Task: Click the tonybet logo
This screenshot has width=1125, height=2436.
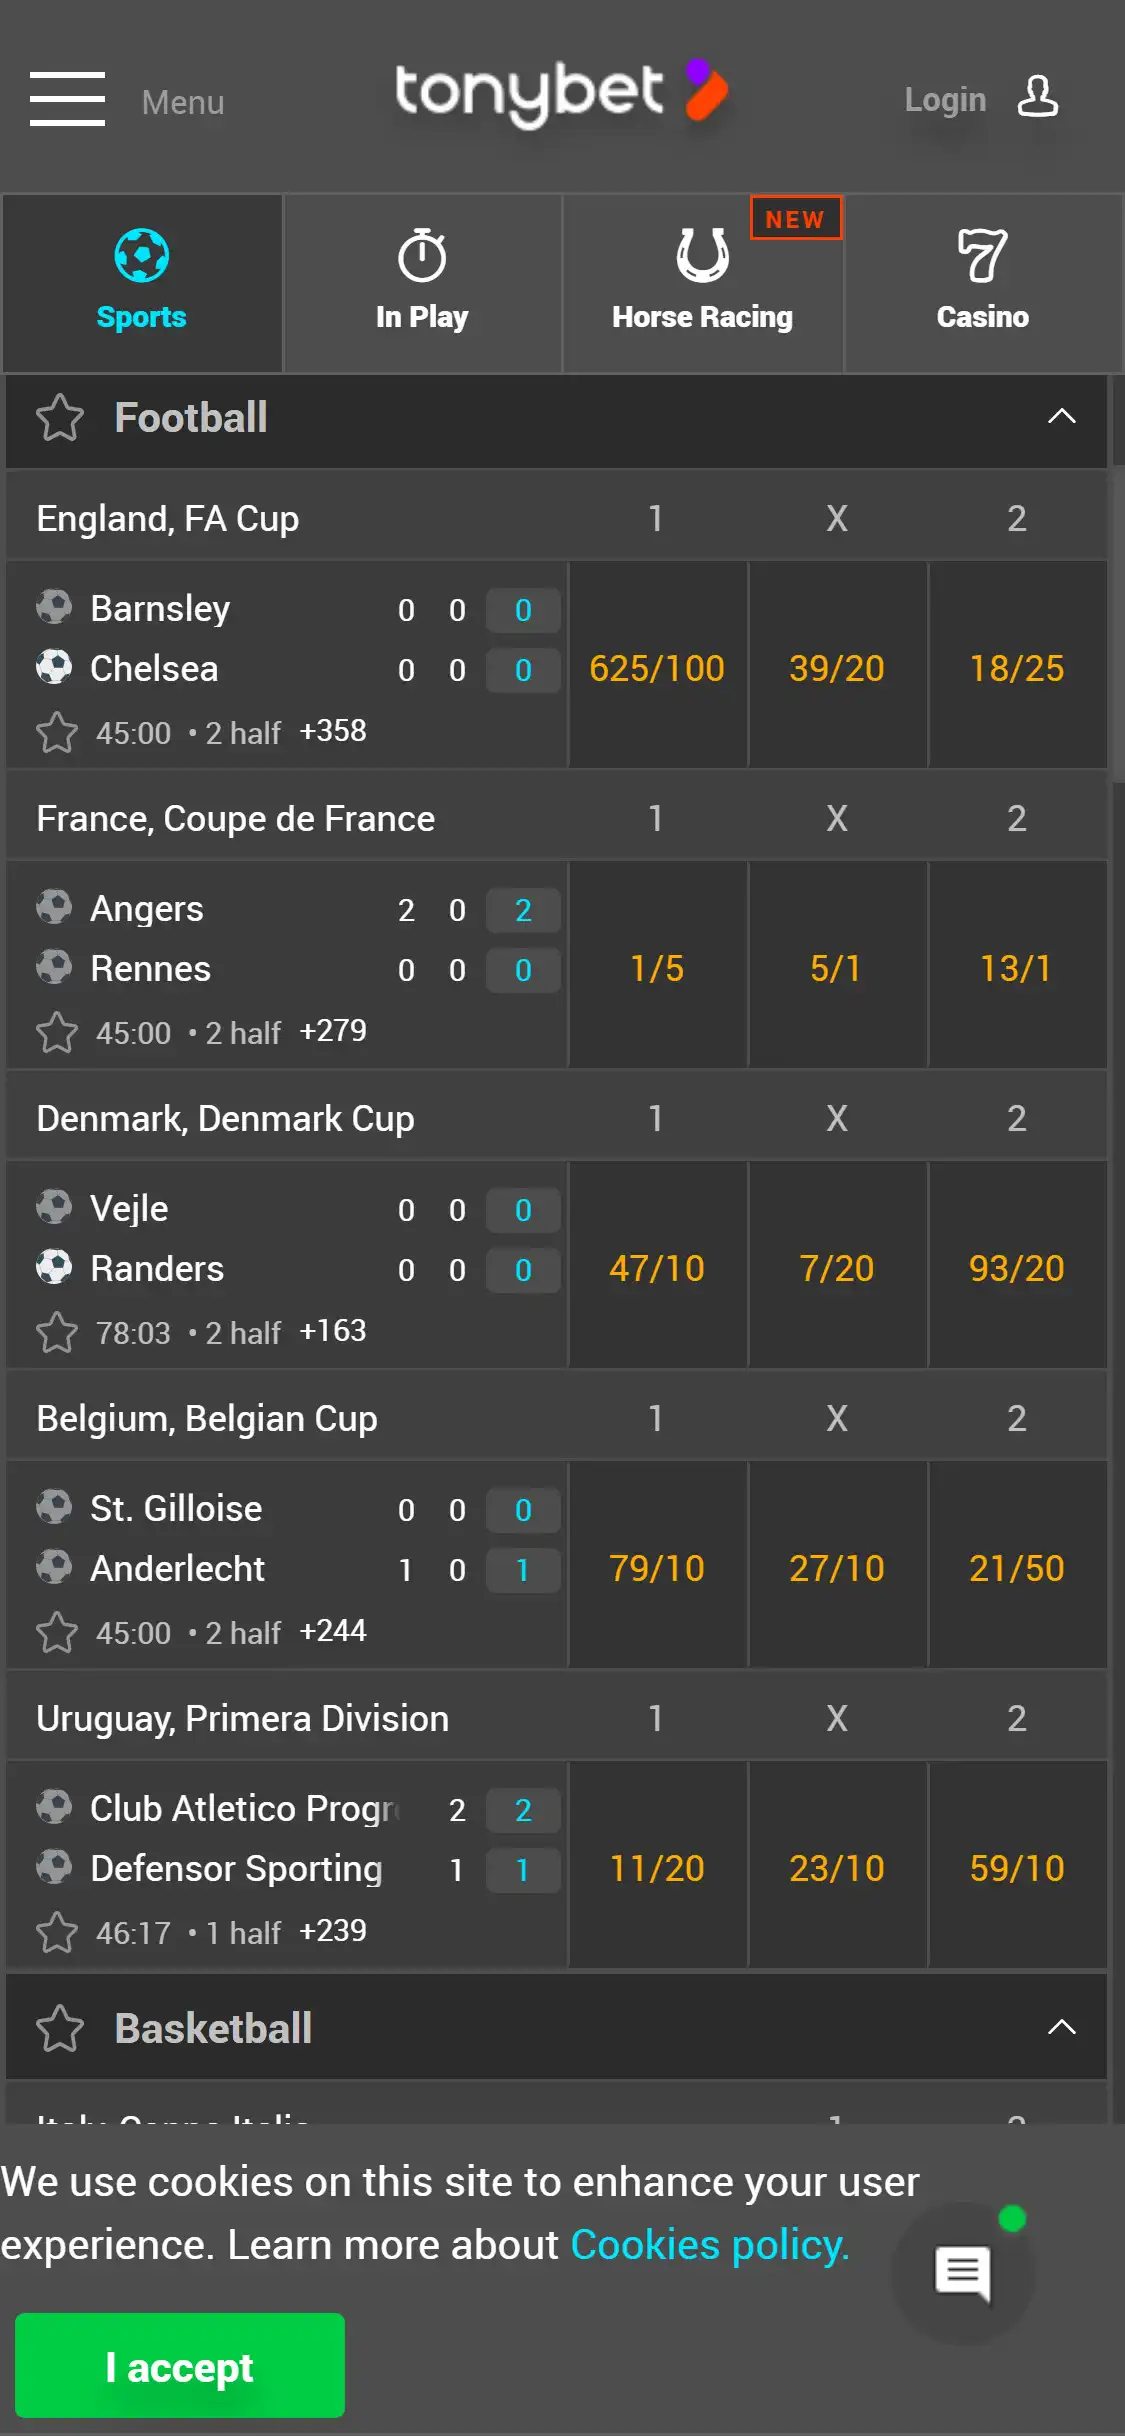Action: 561,94
